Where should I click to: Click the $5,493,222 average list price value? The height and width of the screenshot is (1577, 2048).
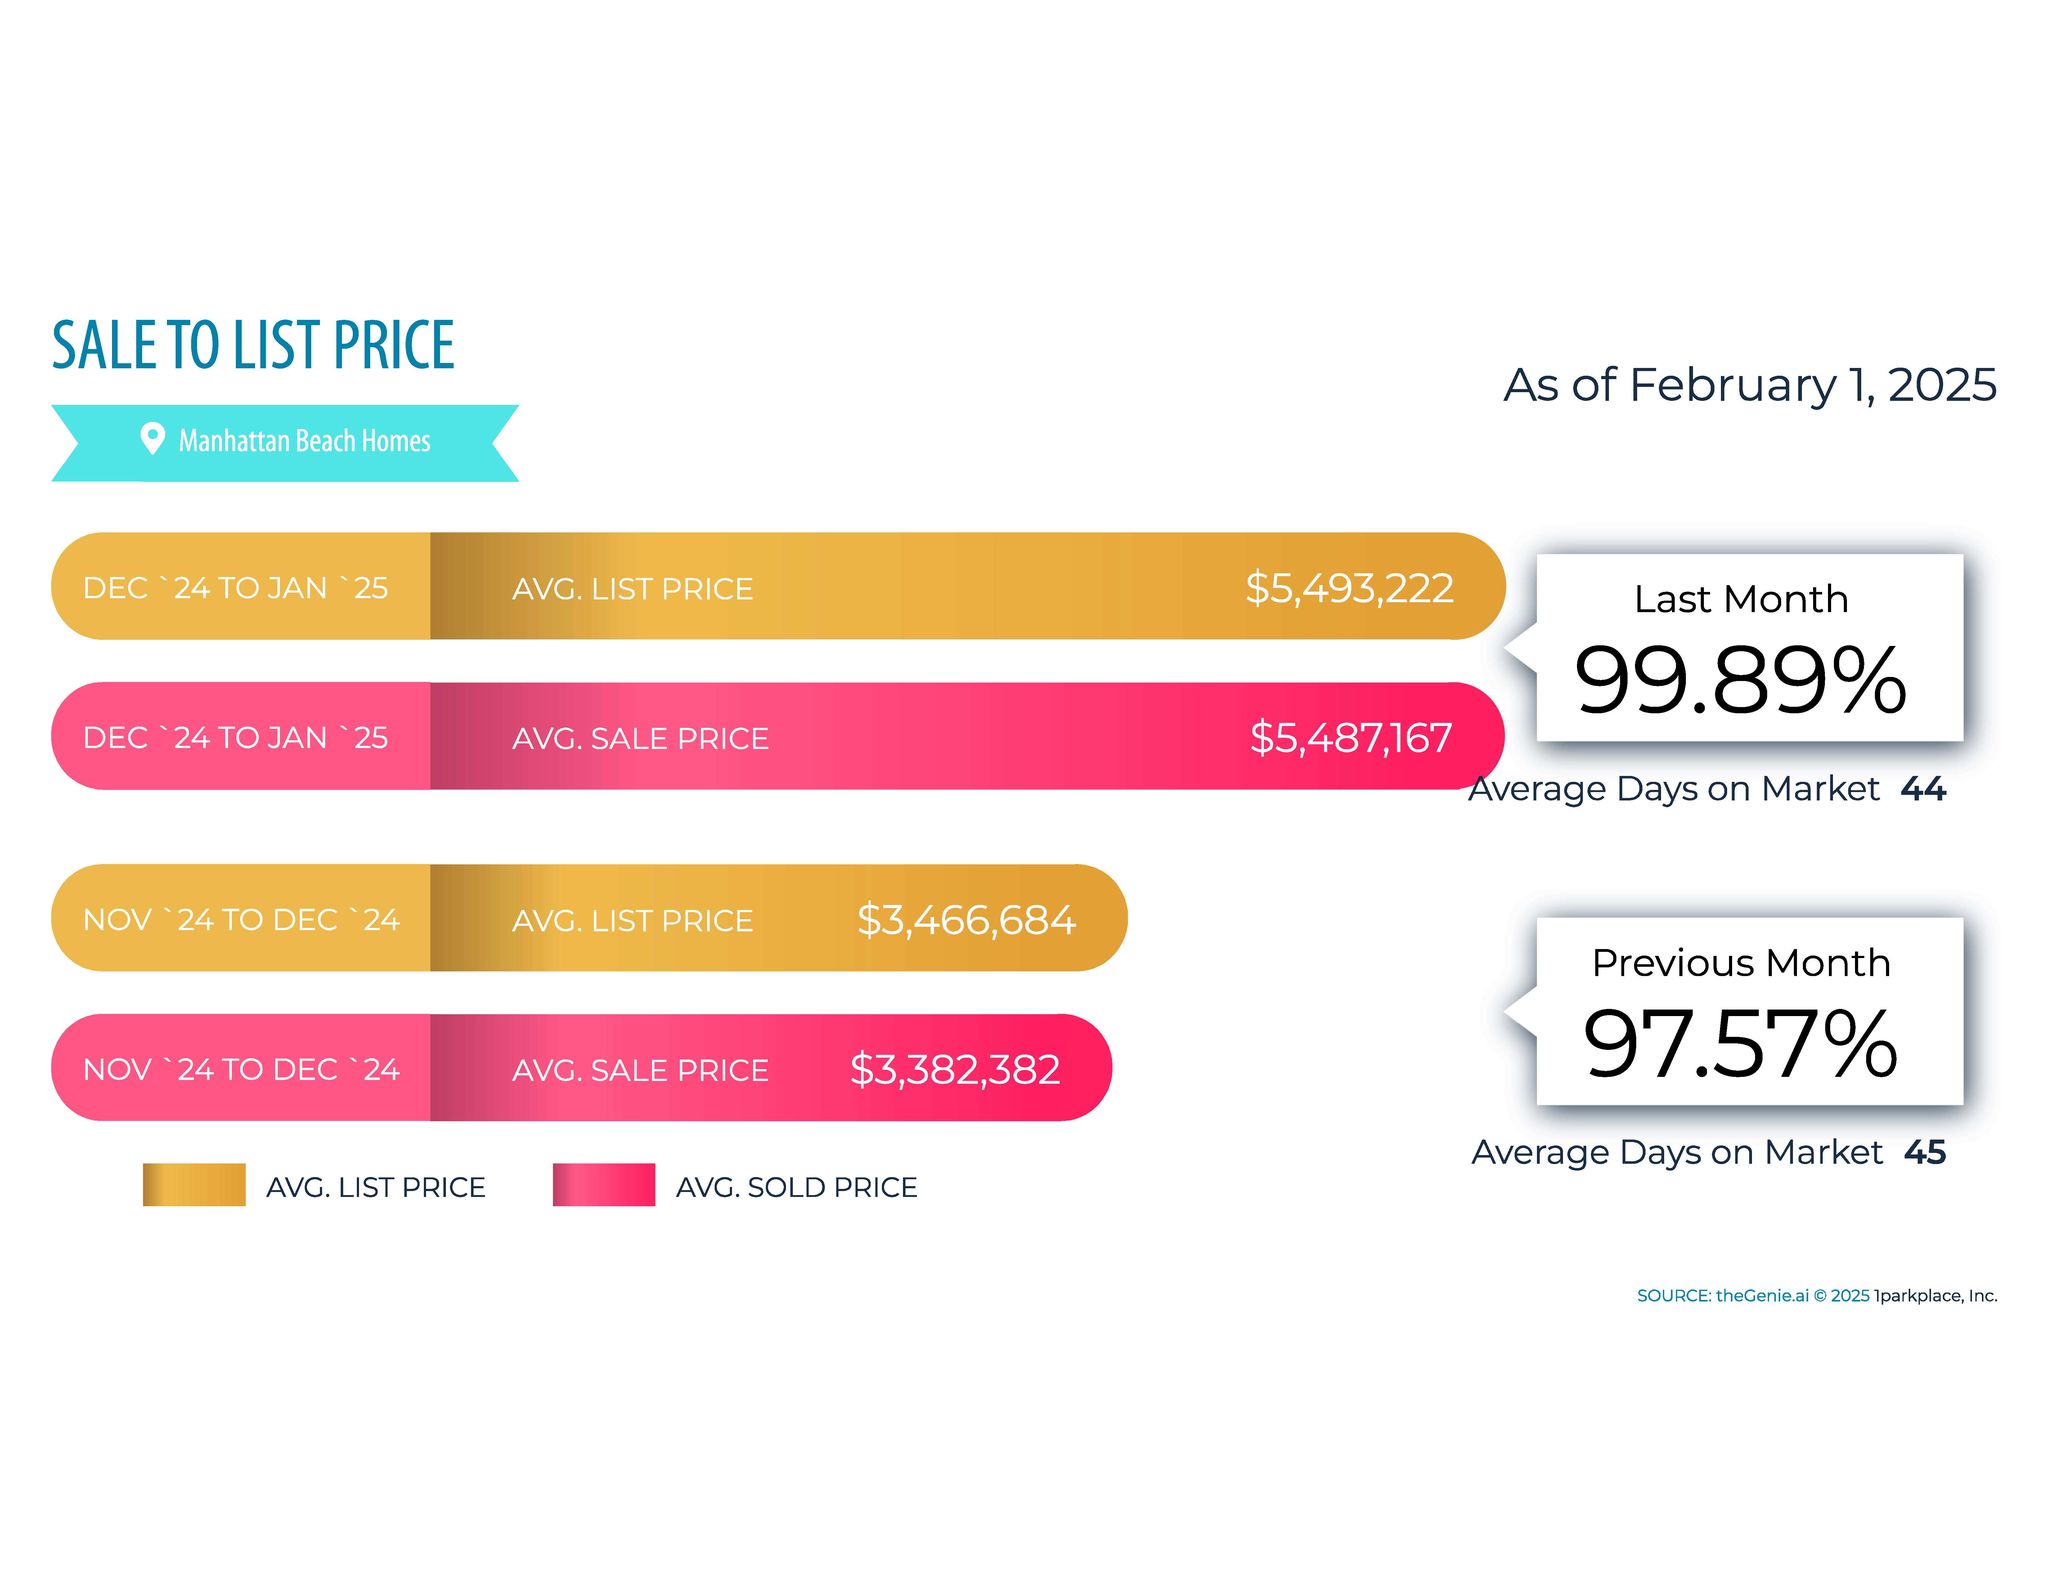[x=1348, y=588]
